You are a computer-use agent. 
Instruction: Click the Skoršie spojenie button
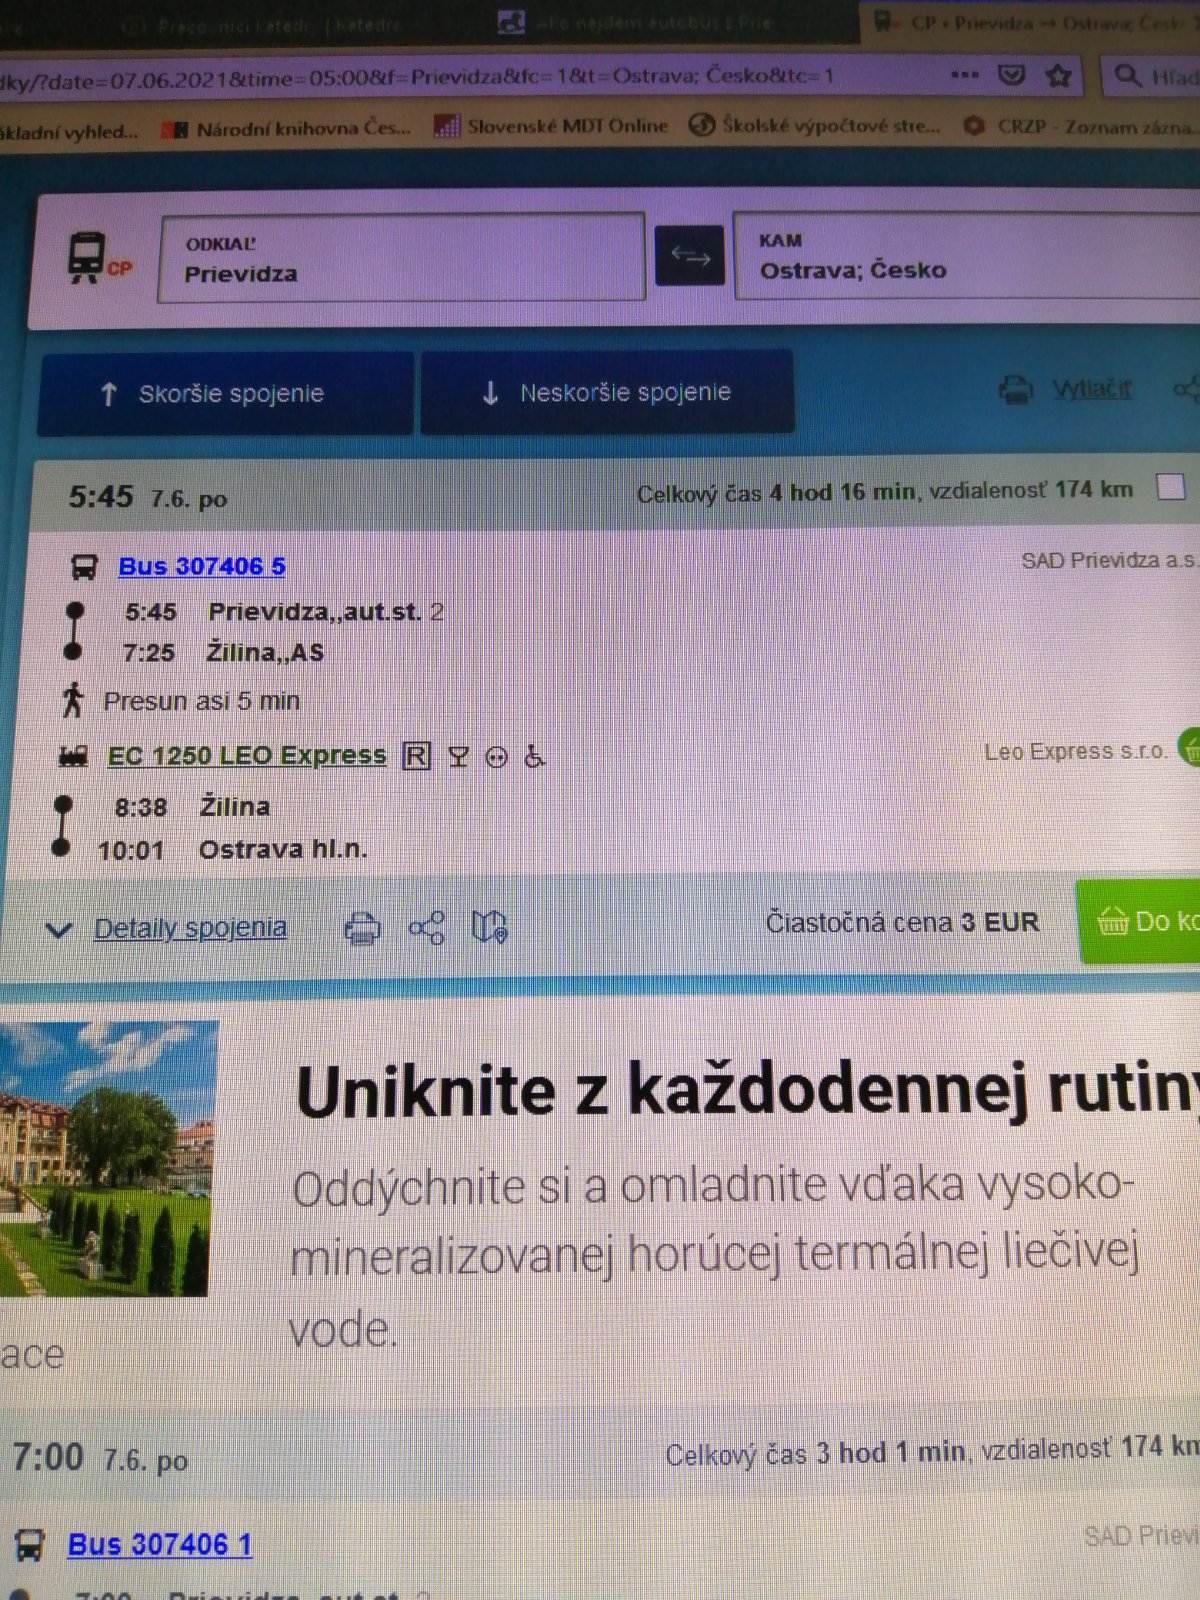click(x=225, y=393)
